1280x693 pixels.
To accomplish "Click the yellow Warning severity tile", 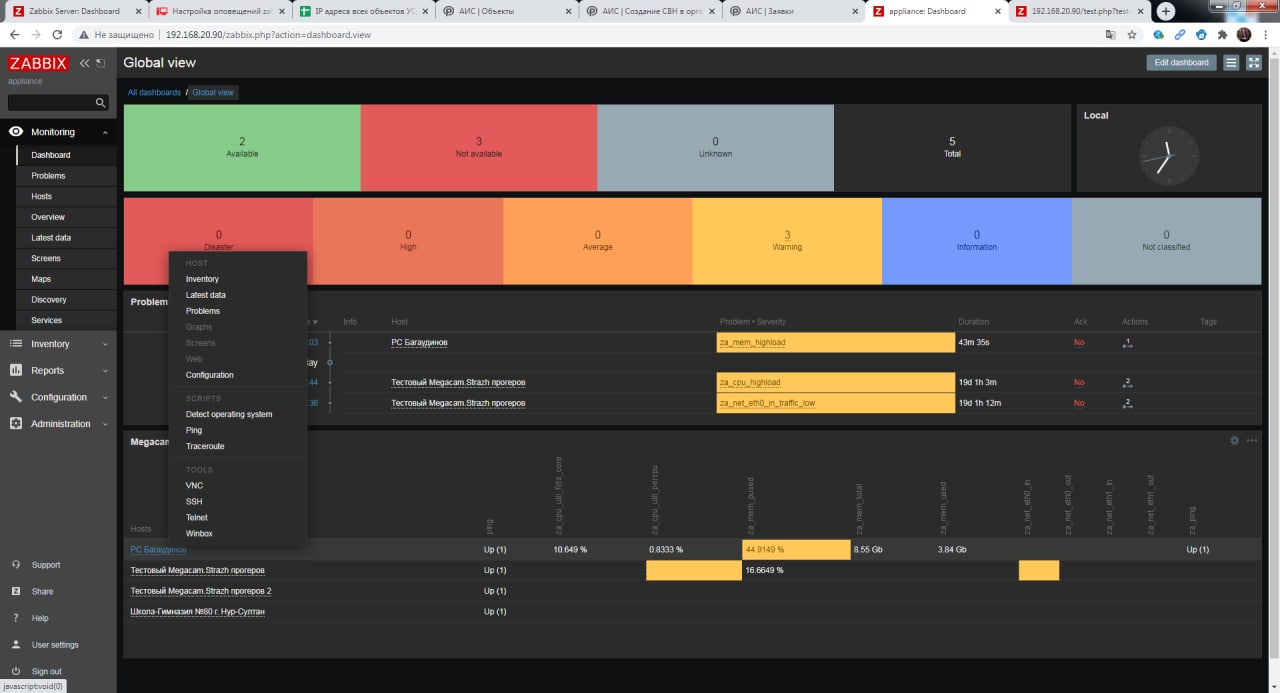I will pyautogui.click(x=787, y=240).
